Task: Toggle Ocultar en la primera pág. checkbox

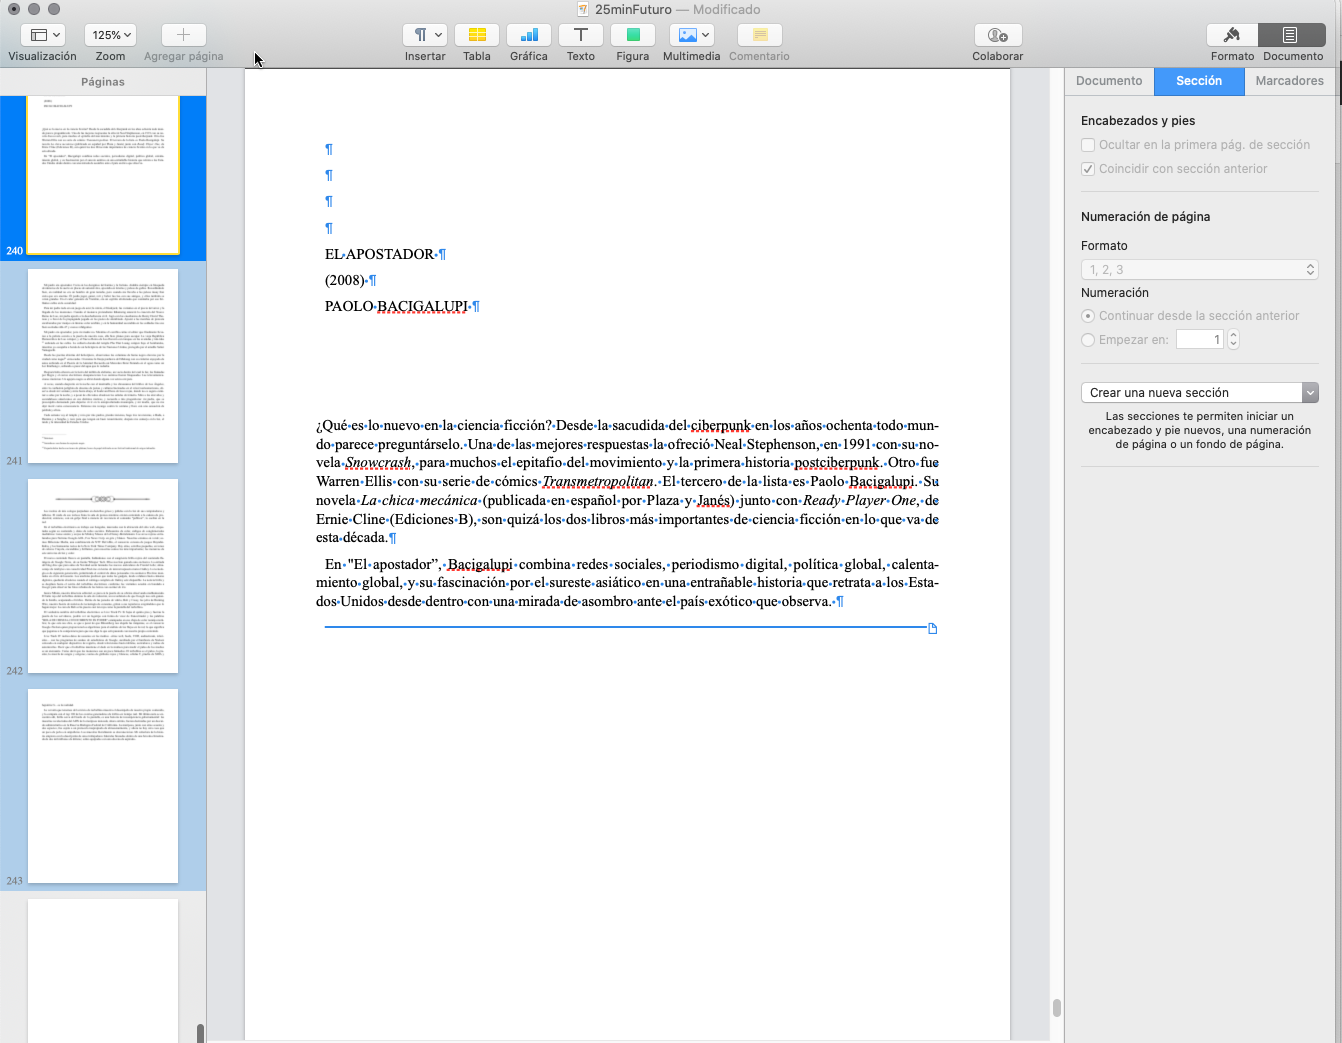Action: [1088, 145]
